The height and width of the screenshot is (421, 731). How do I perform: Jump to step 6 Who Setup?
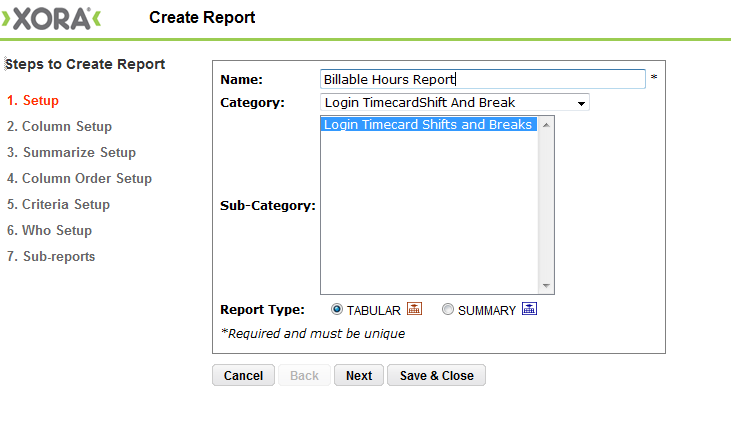point(49,230)
